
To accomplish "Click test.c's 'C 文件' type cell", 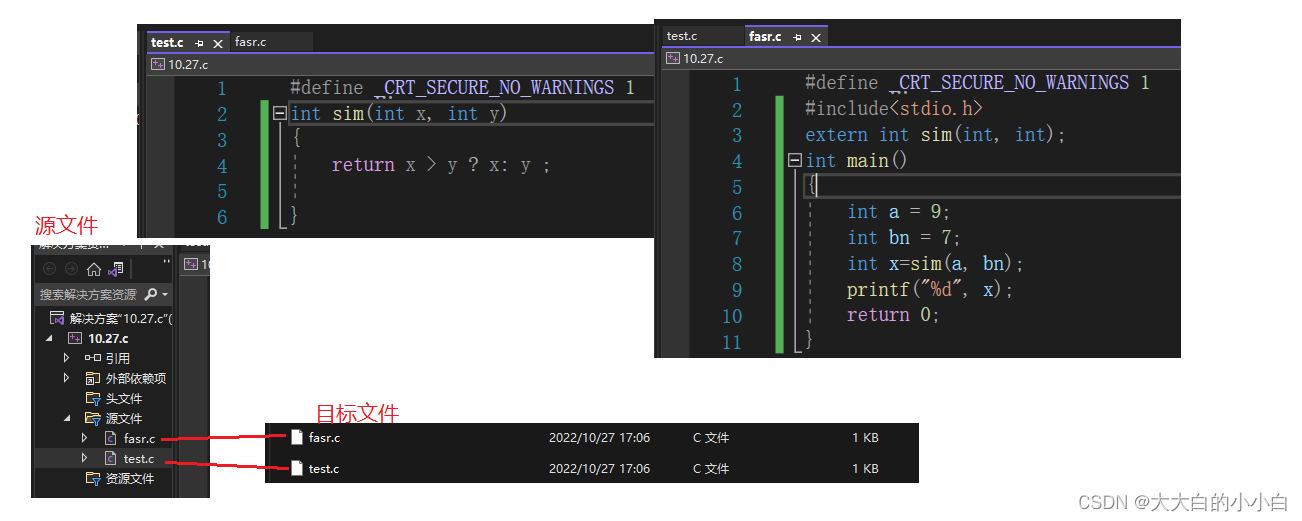I will [x=711, y=468].
